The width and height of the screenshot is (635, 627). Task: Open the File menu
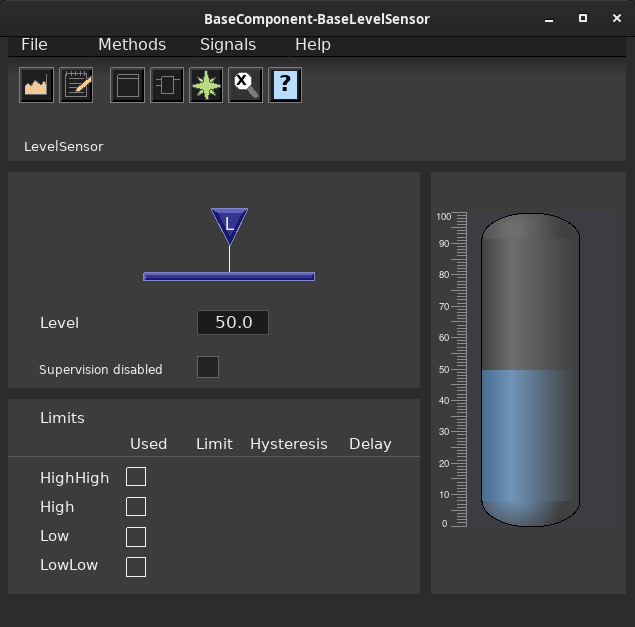coord(34,45)
